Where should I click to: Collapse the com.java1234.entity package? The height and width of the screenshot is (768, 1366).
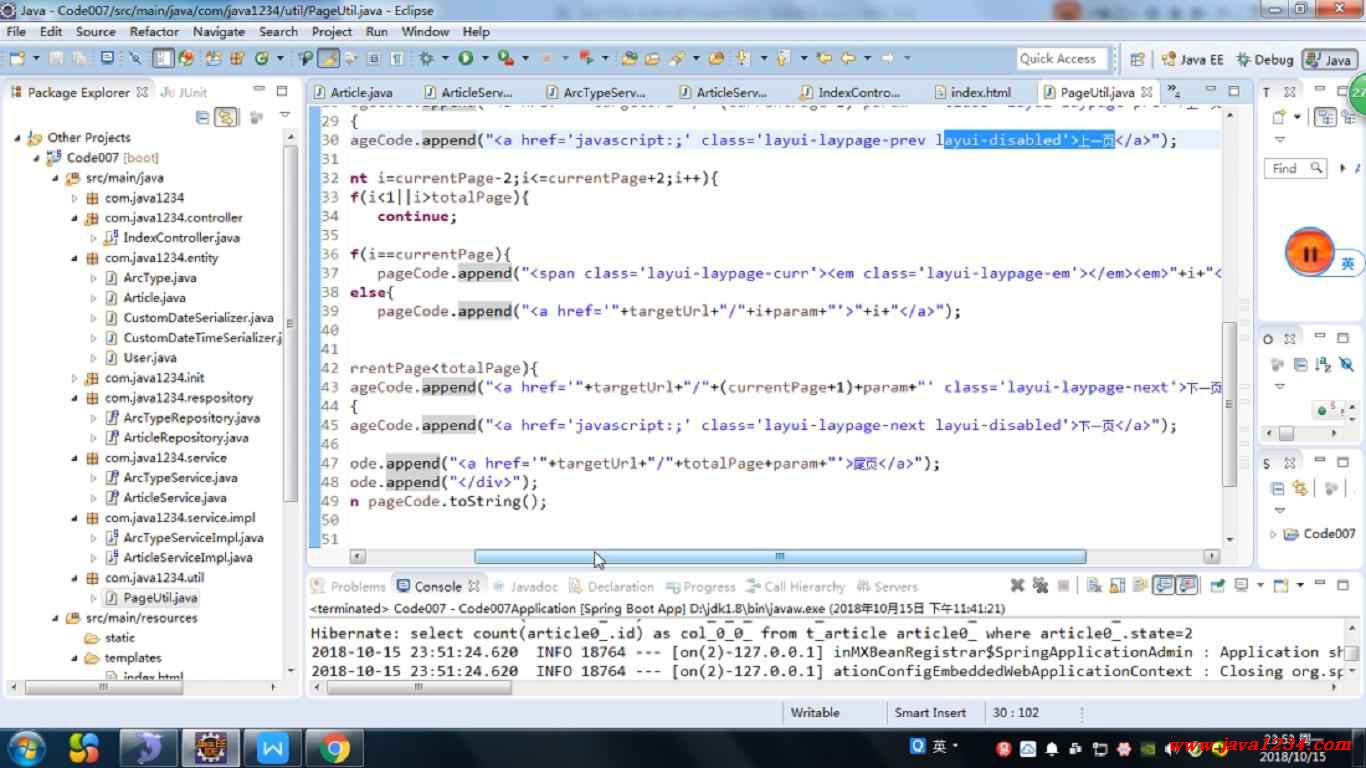[x=75, y=258]
